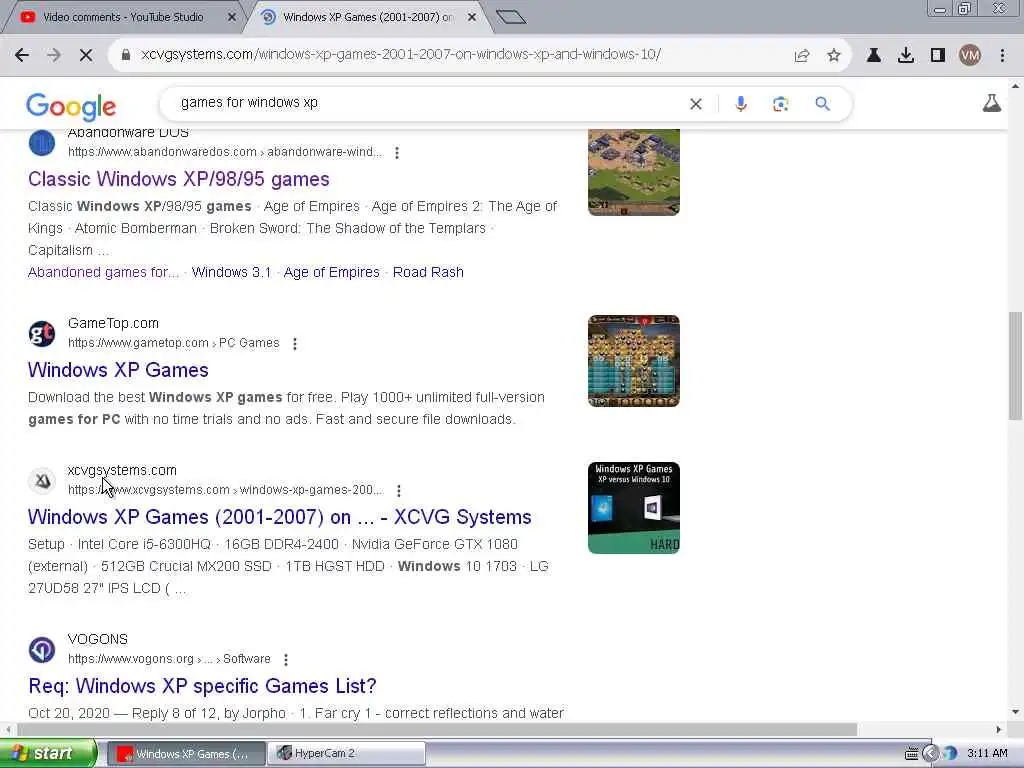Open more options for Abandonware DOS result

(397, 153)
